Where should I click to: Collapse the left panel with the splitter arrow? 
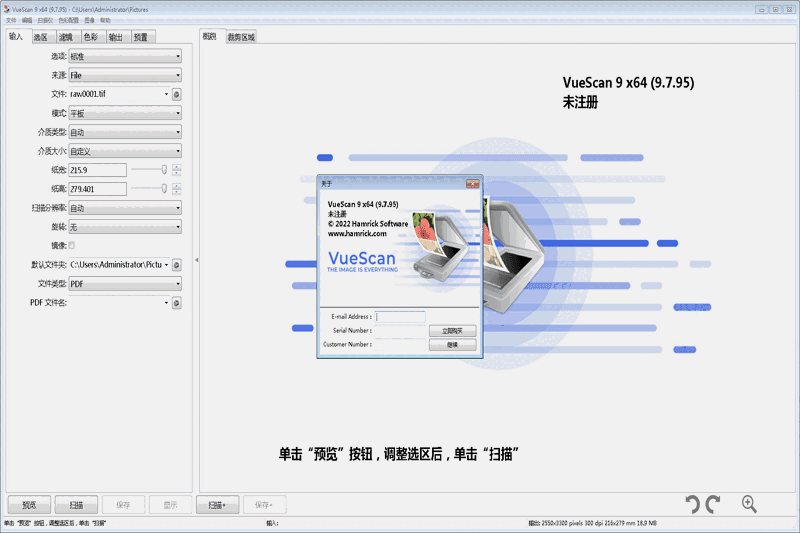196,260
